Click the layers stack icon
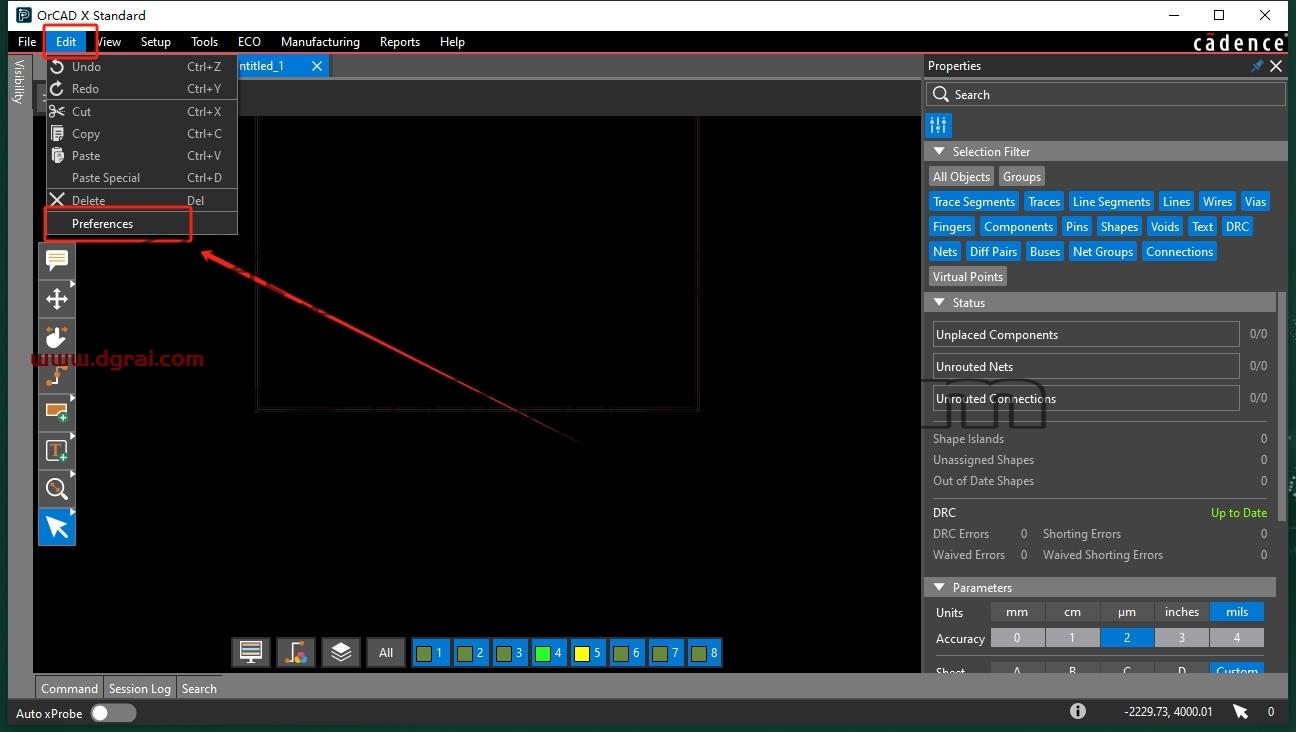 click(341, 653)
